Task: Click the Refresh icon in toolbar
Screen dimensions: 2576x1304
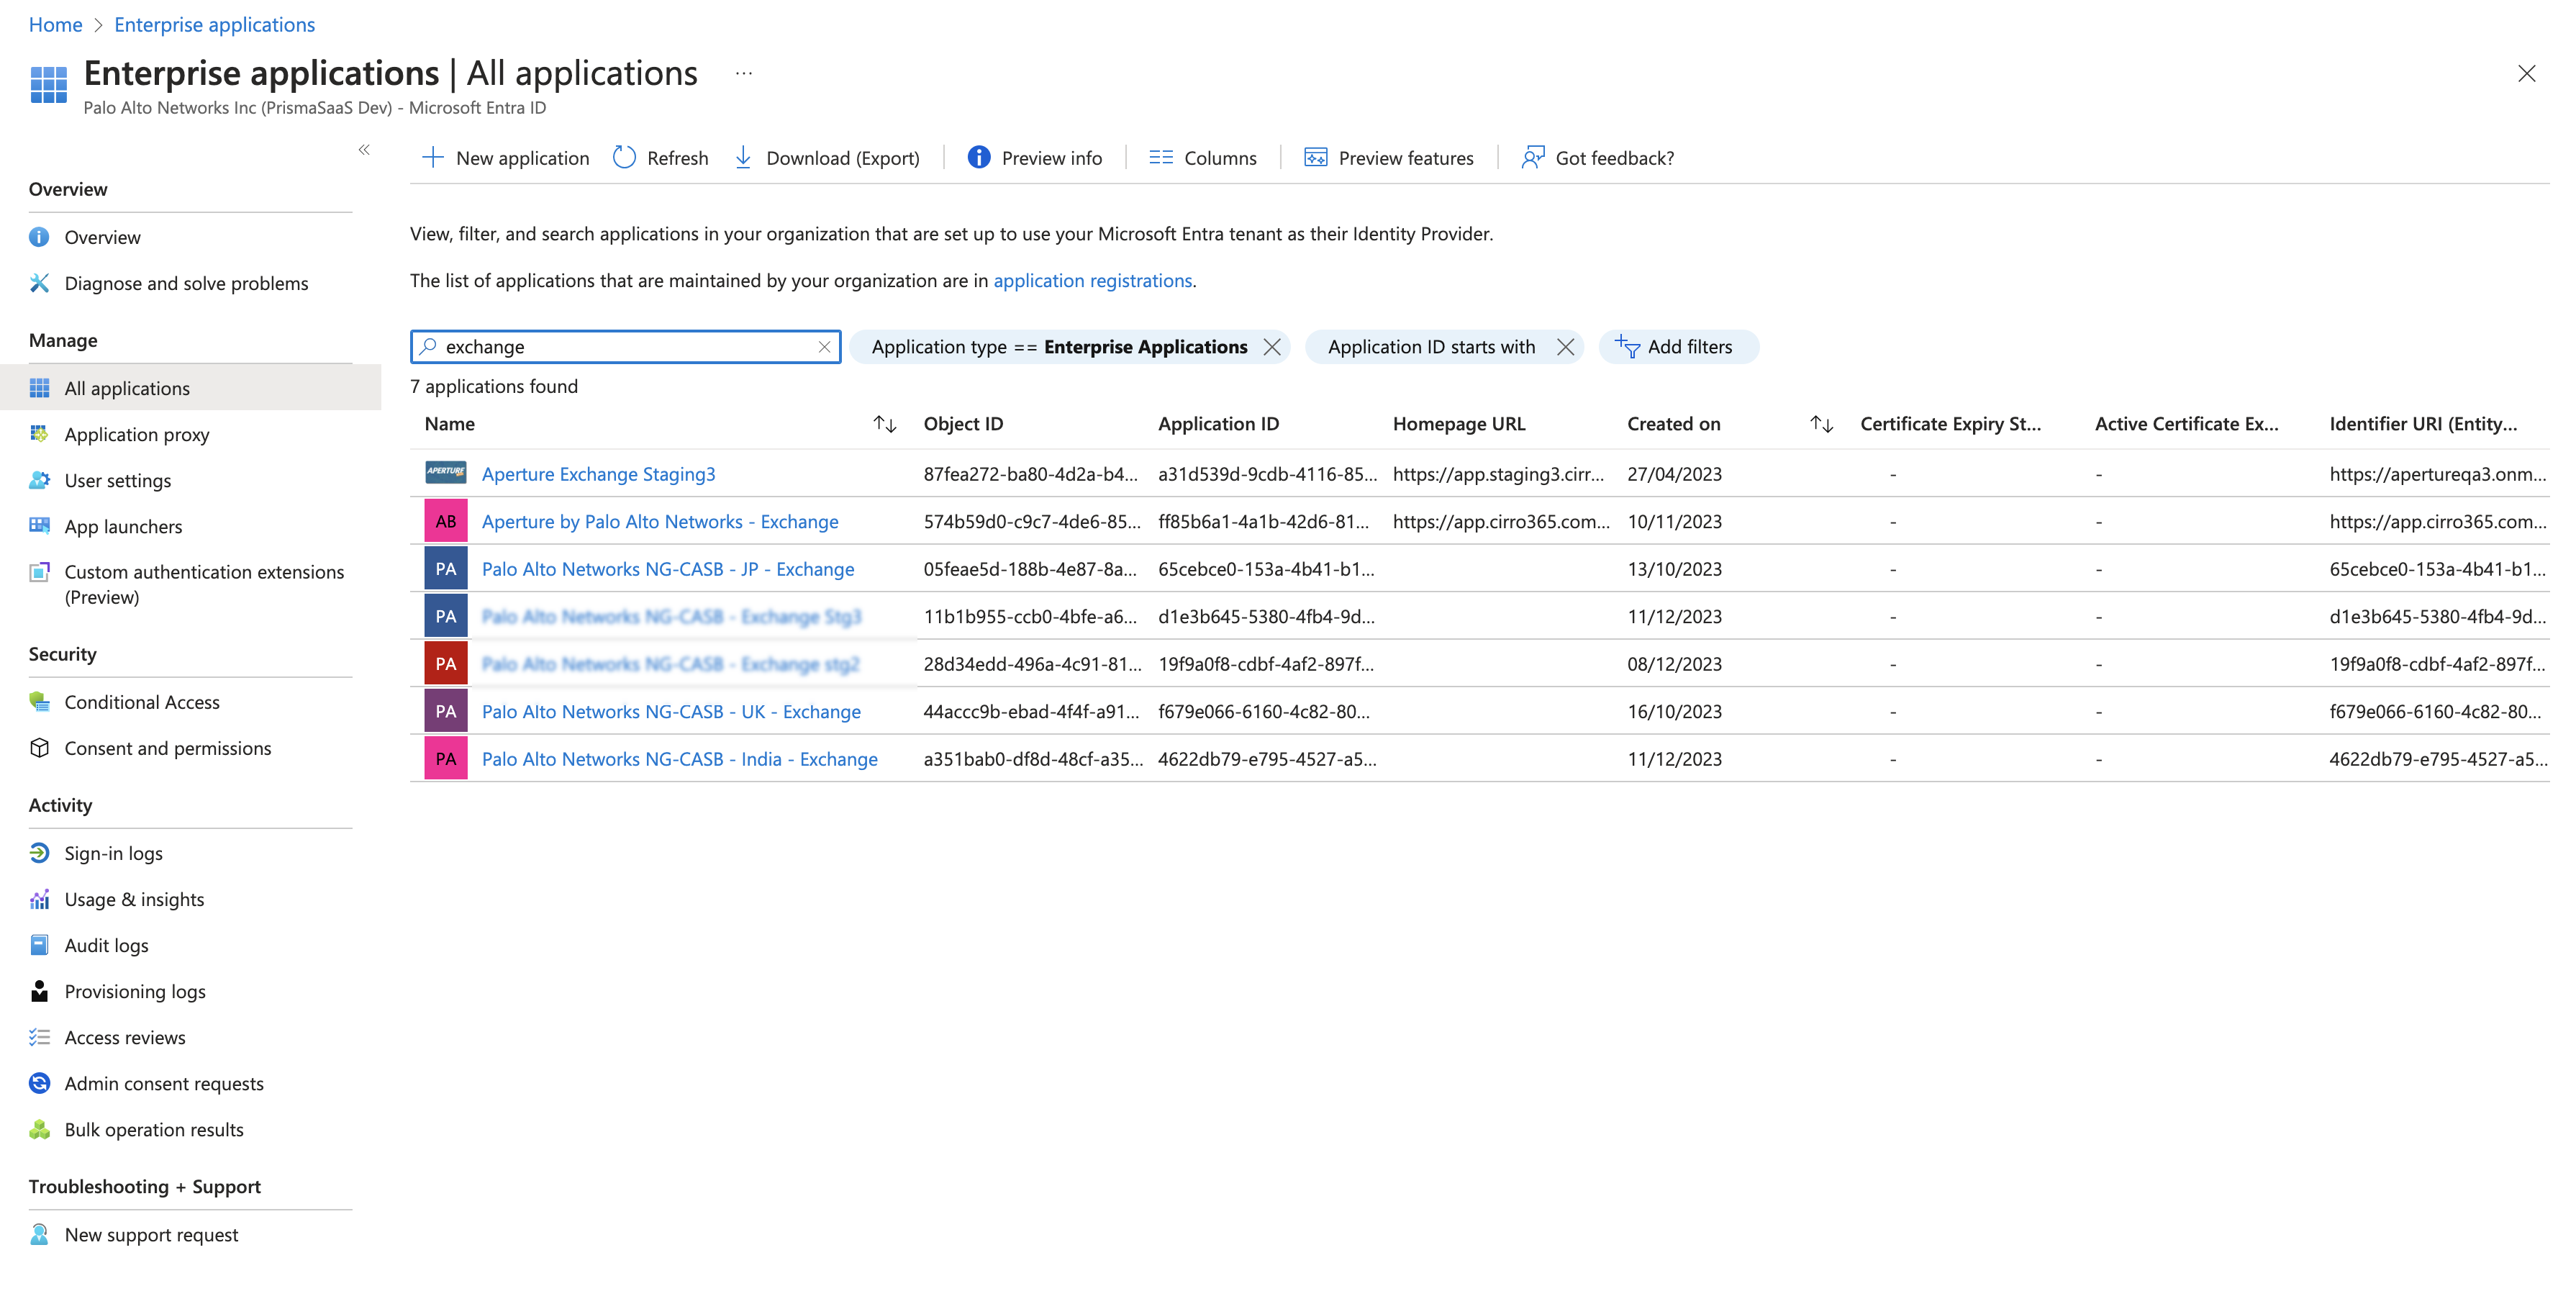Action: tap(624, 158)
